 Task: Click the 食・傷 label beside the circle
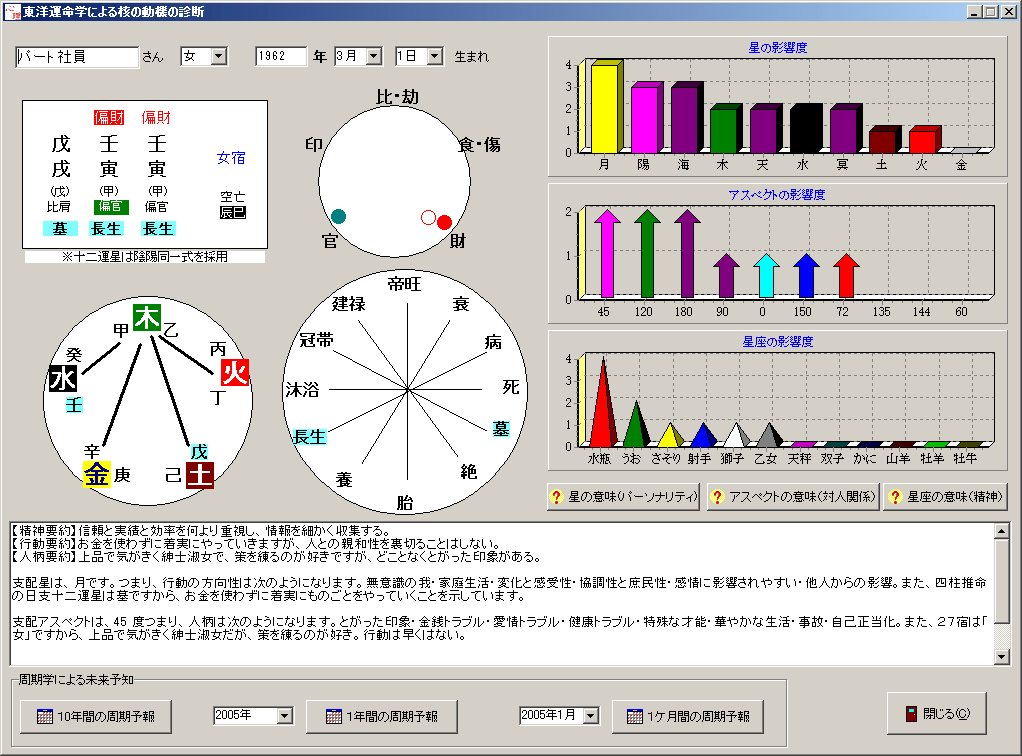pyautogui.click(x=480, y=145)
